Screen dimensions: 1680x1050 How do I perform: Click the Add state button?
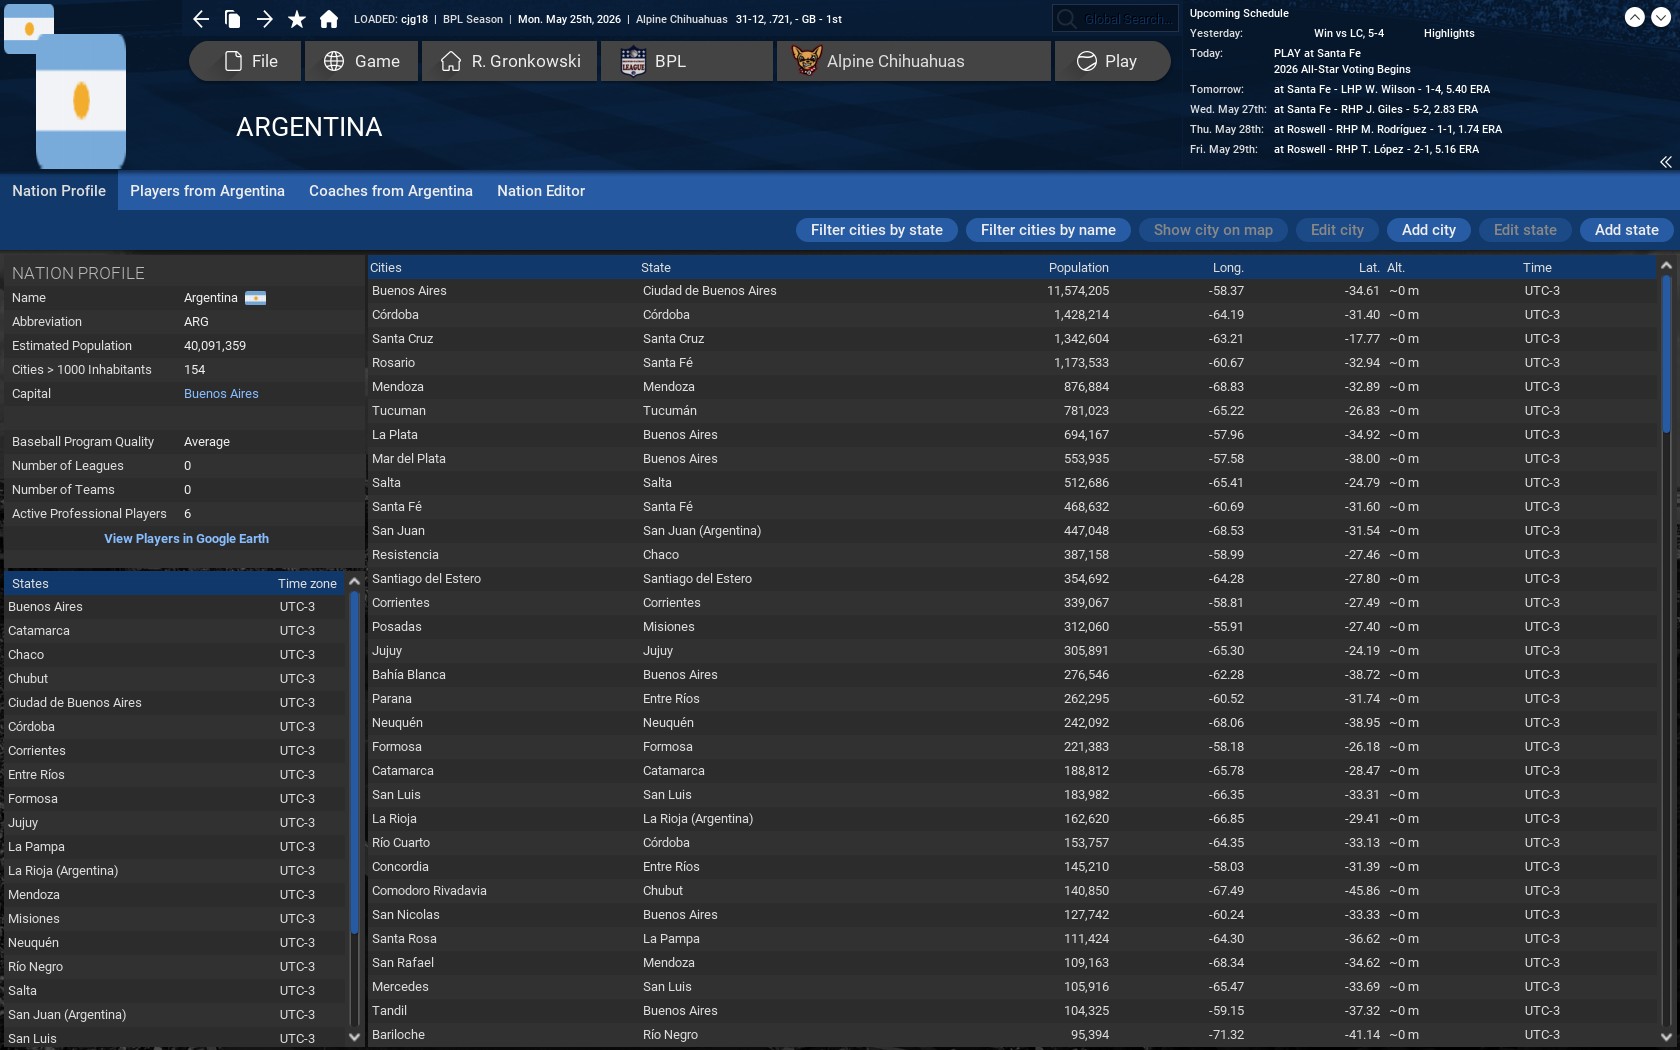coord(1627,230)
